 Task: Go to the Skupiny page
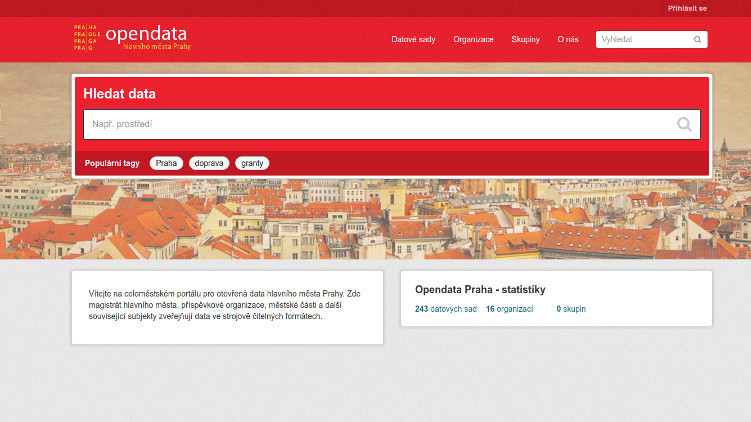click(525, 39)
